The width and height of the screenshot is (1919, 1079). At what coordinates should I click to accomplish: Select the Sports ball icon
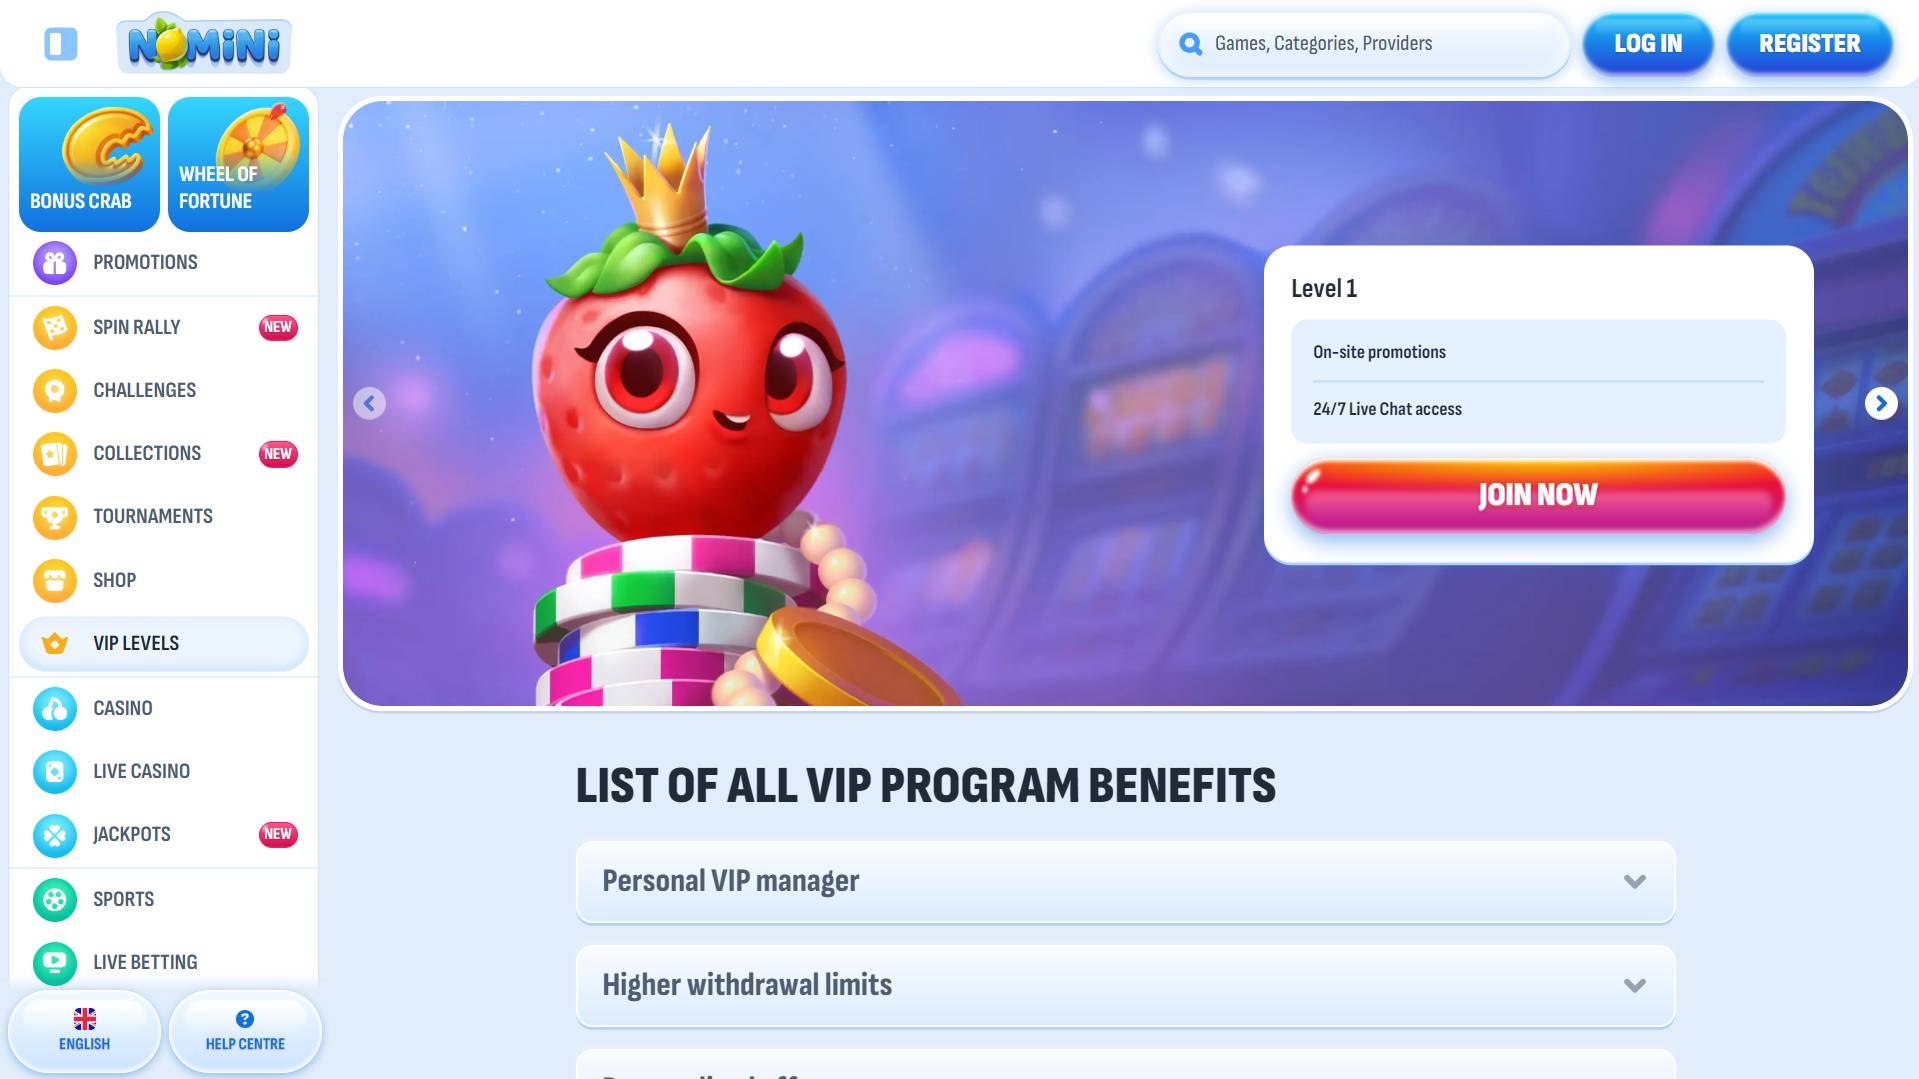55,899
